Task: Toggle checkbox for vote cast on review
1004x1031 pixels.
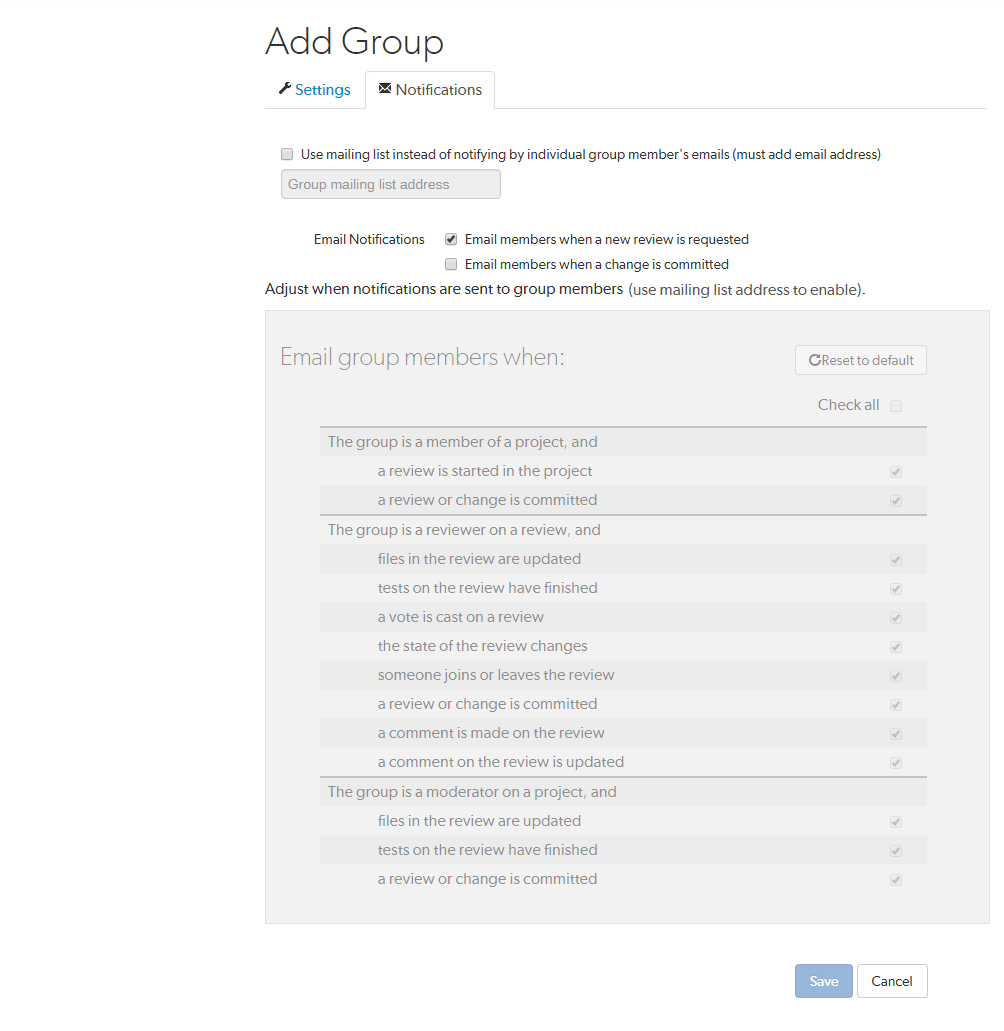Action: point(895,617)
